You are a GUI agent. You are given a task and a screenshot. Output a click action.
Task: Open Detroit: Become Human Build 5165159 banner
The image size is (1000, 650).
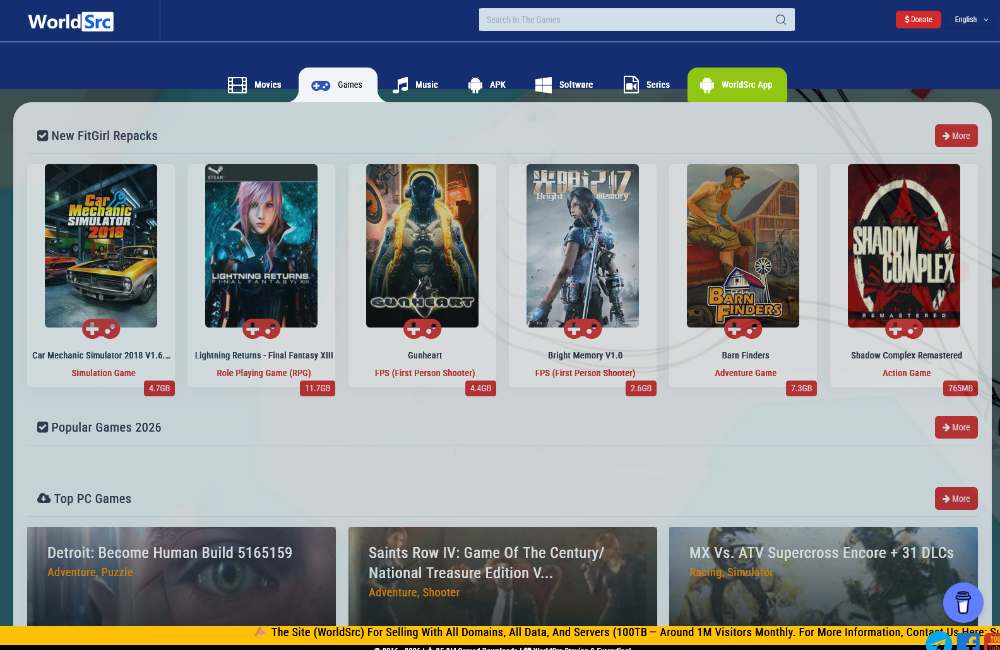[181, 576]
